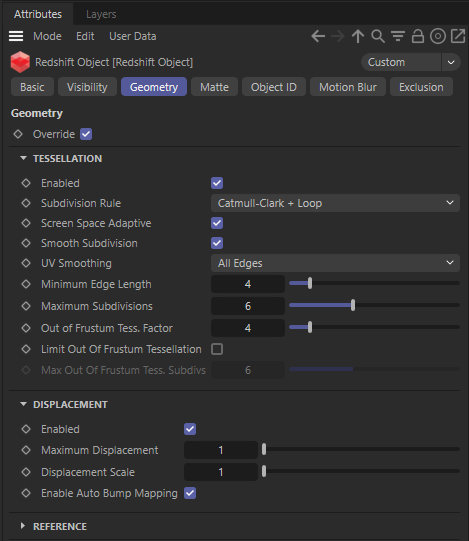Open the hamburger menu icon
This screenshot has height=541, width=469.
pyautogui.click(x=16, y=36)
